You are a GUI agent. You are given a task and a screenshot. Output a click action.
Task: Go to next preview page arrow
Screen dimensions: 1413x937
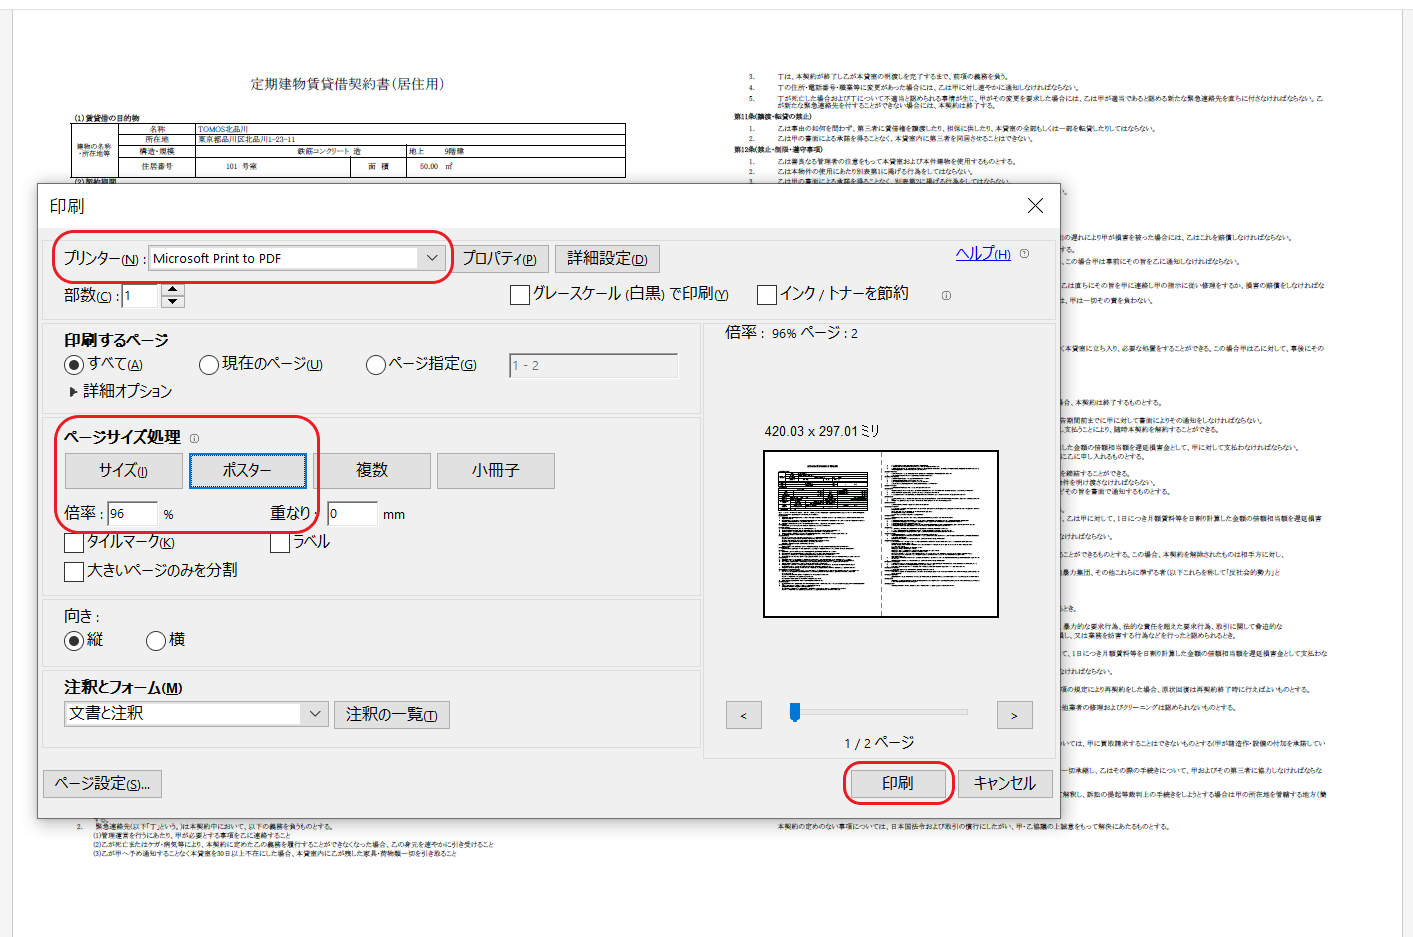coord(1014,715)
